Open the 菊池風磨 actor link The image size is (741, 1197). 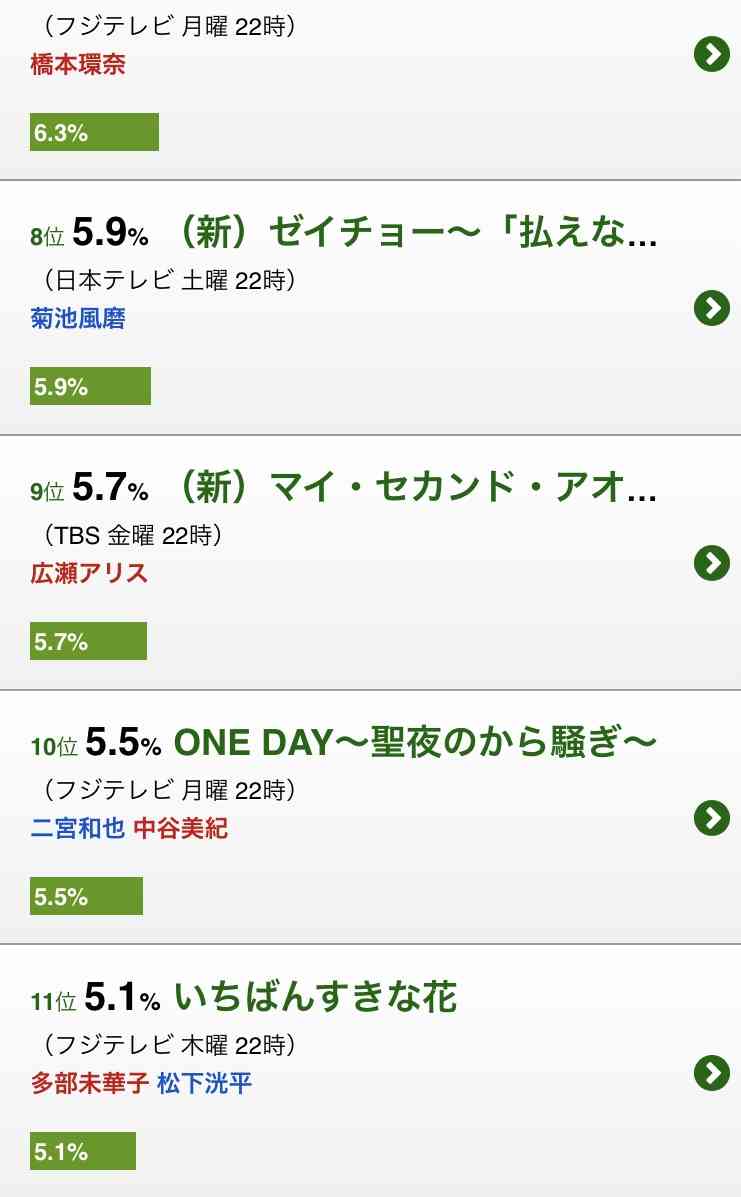pos(78,318)
